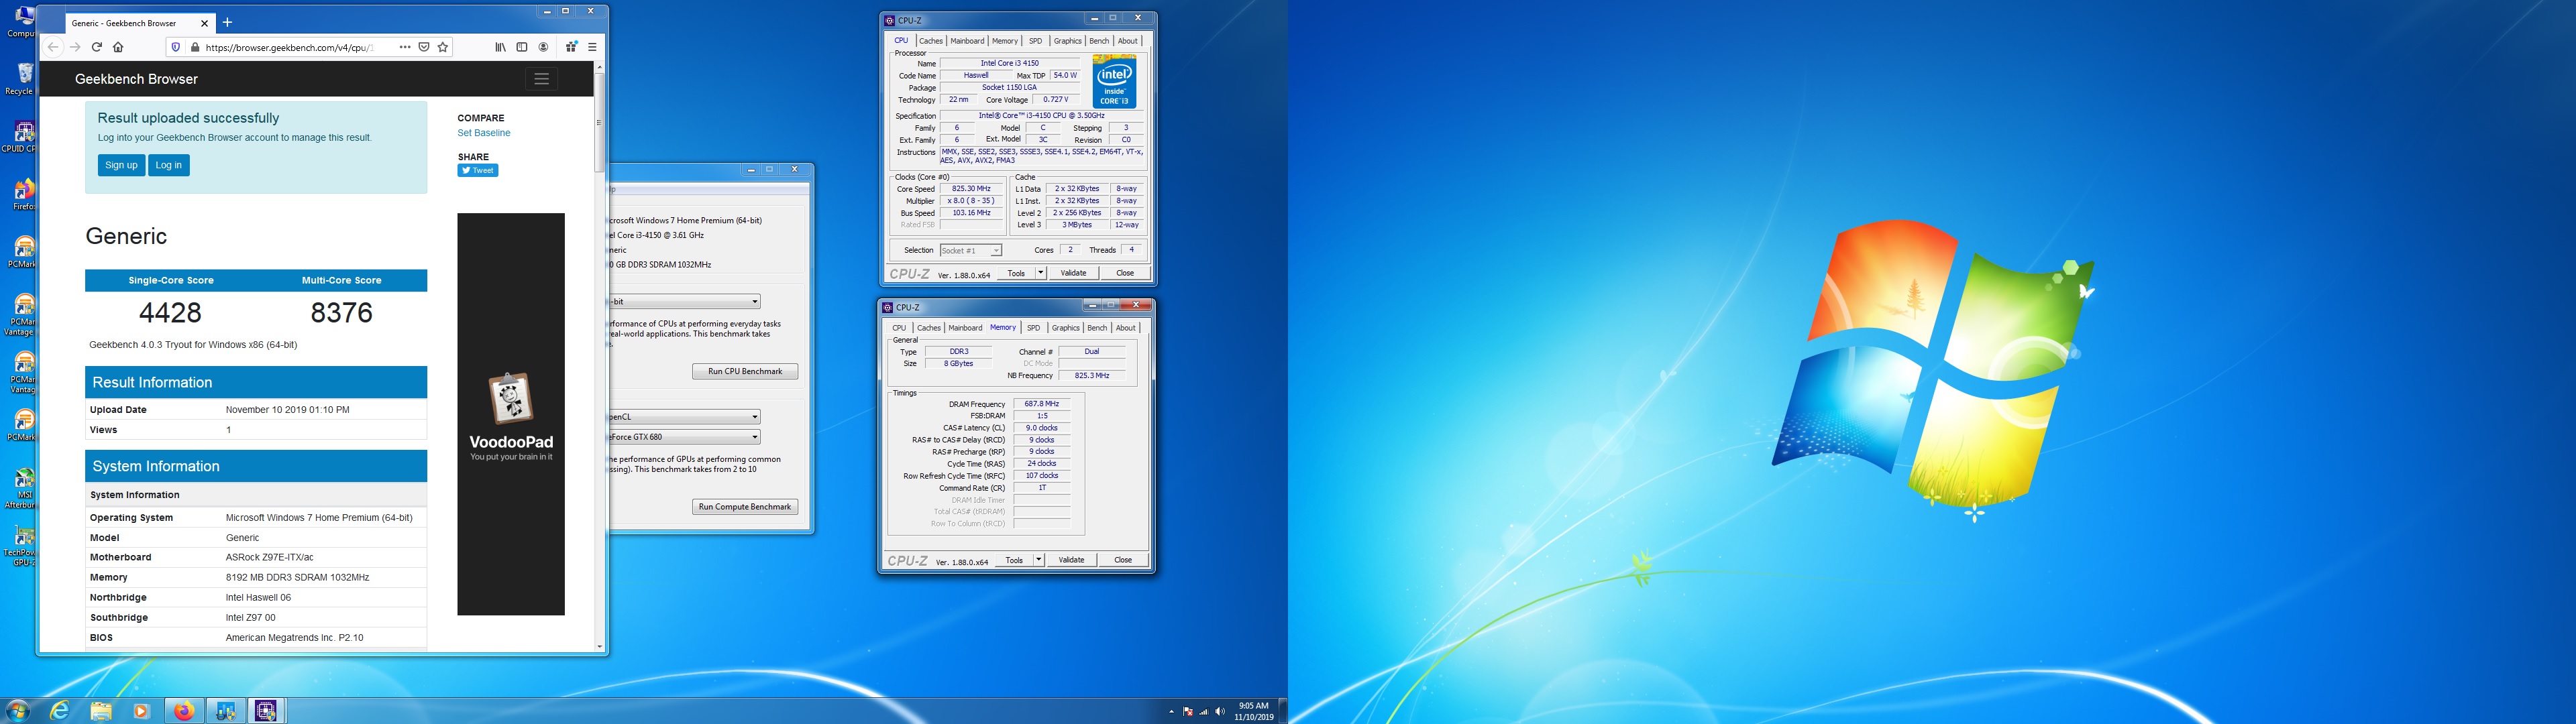Select CPU tab in lower CPU-Z
2576x724 pixels.
(x=899, y=328)
